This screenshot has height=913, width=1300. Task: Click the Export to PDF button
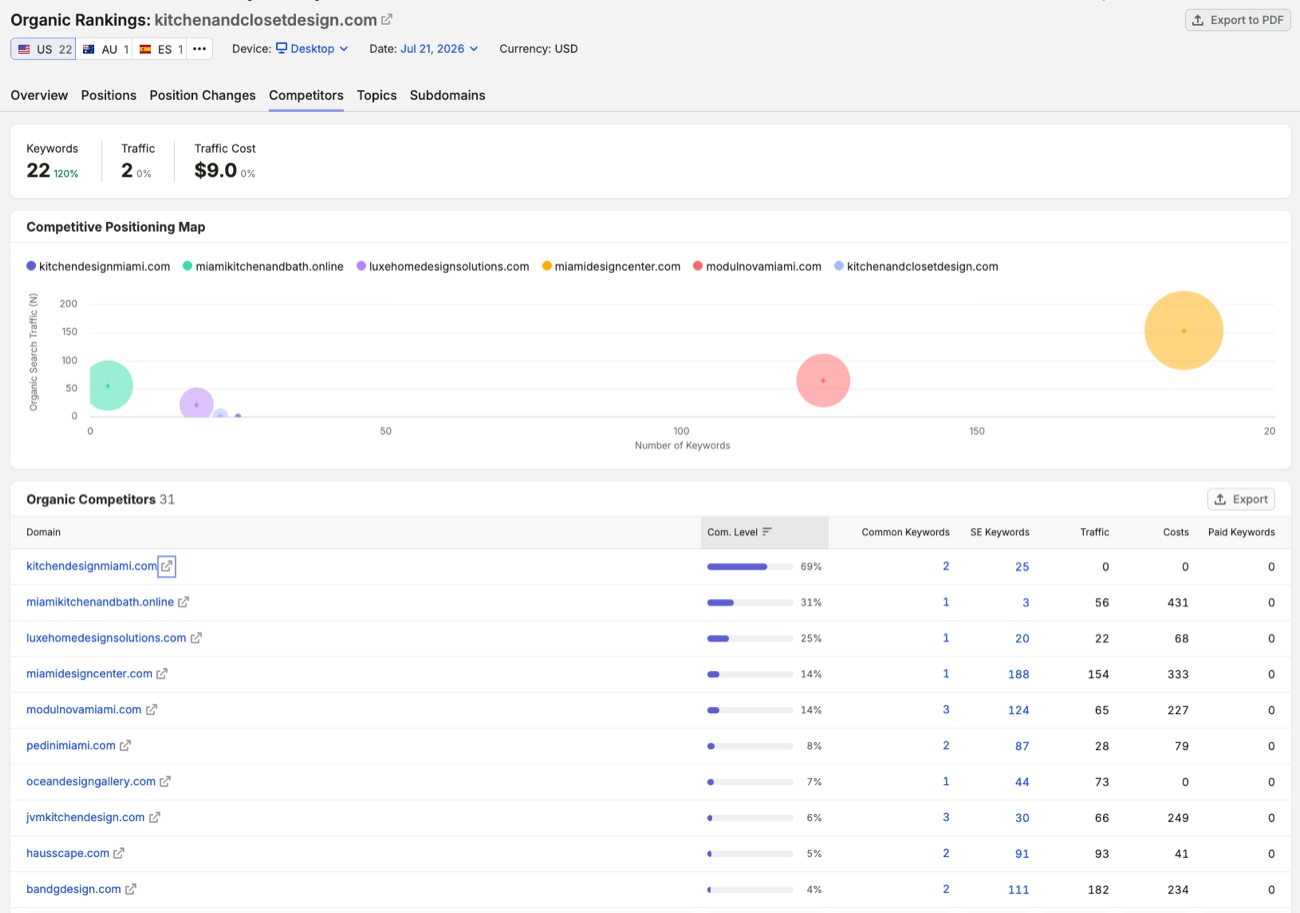(x=1238, y=20)
